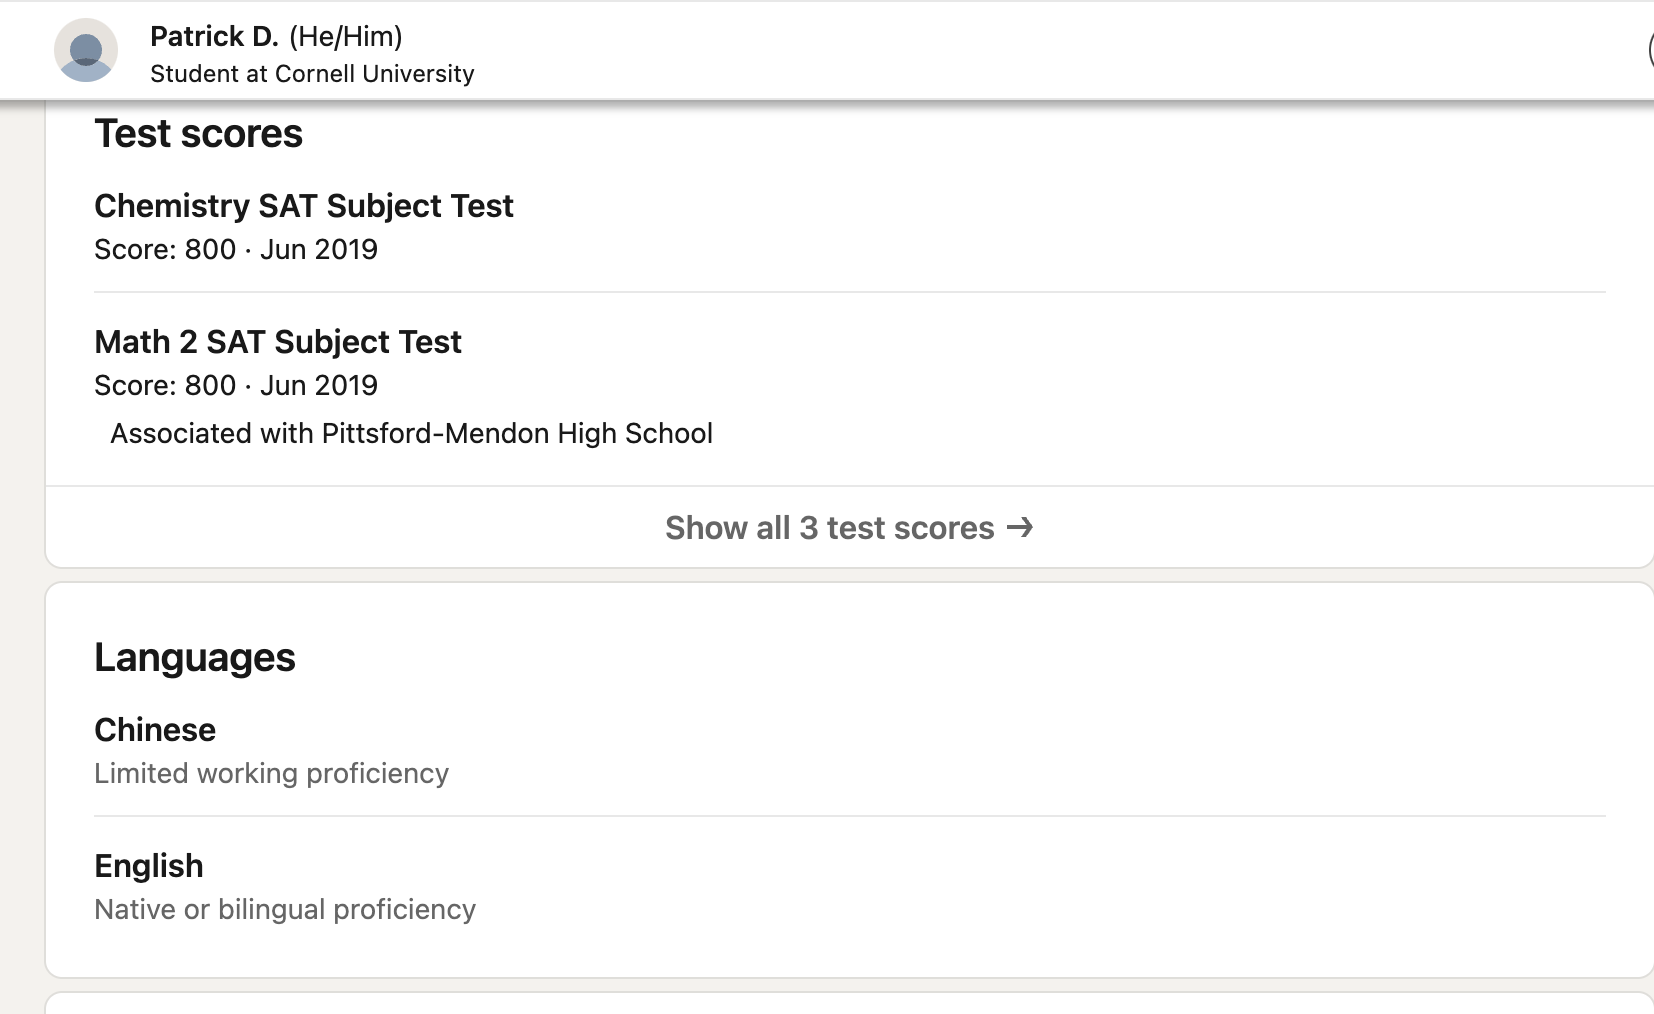This screenshot has height=1014, width=1654.
Task: Click the (He/Him) pronouns label
Action: click(346, 37)
